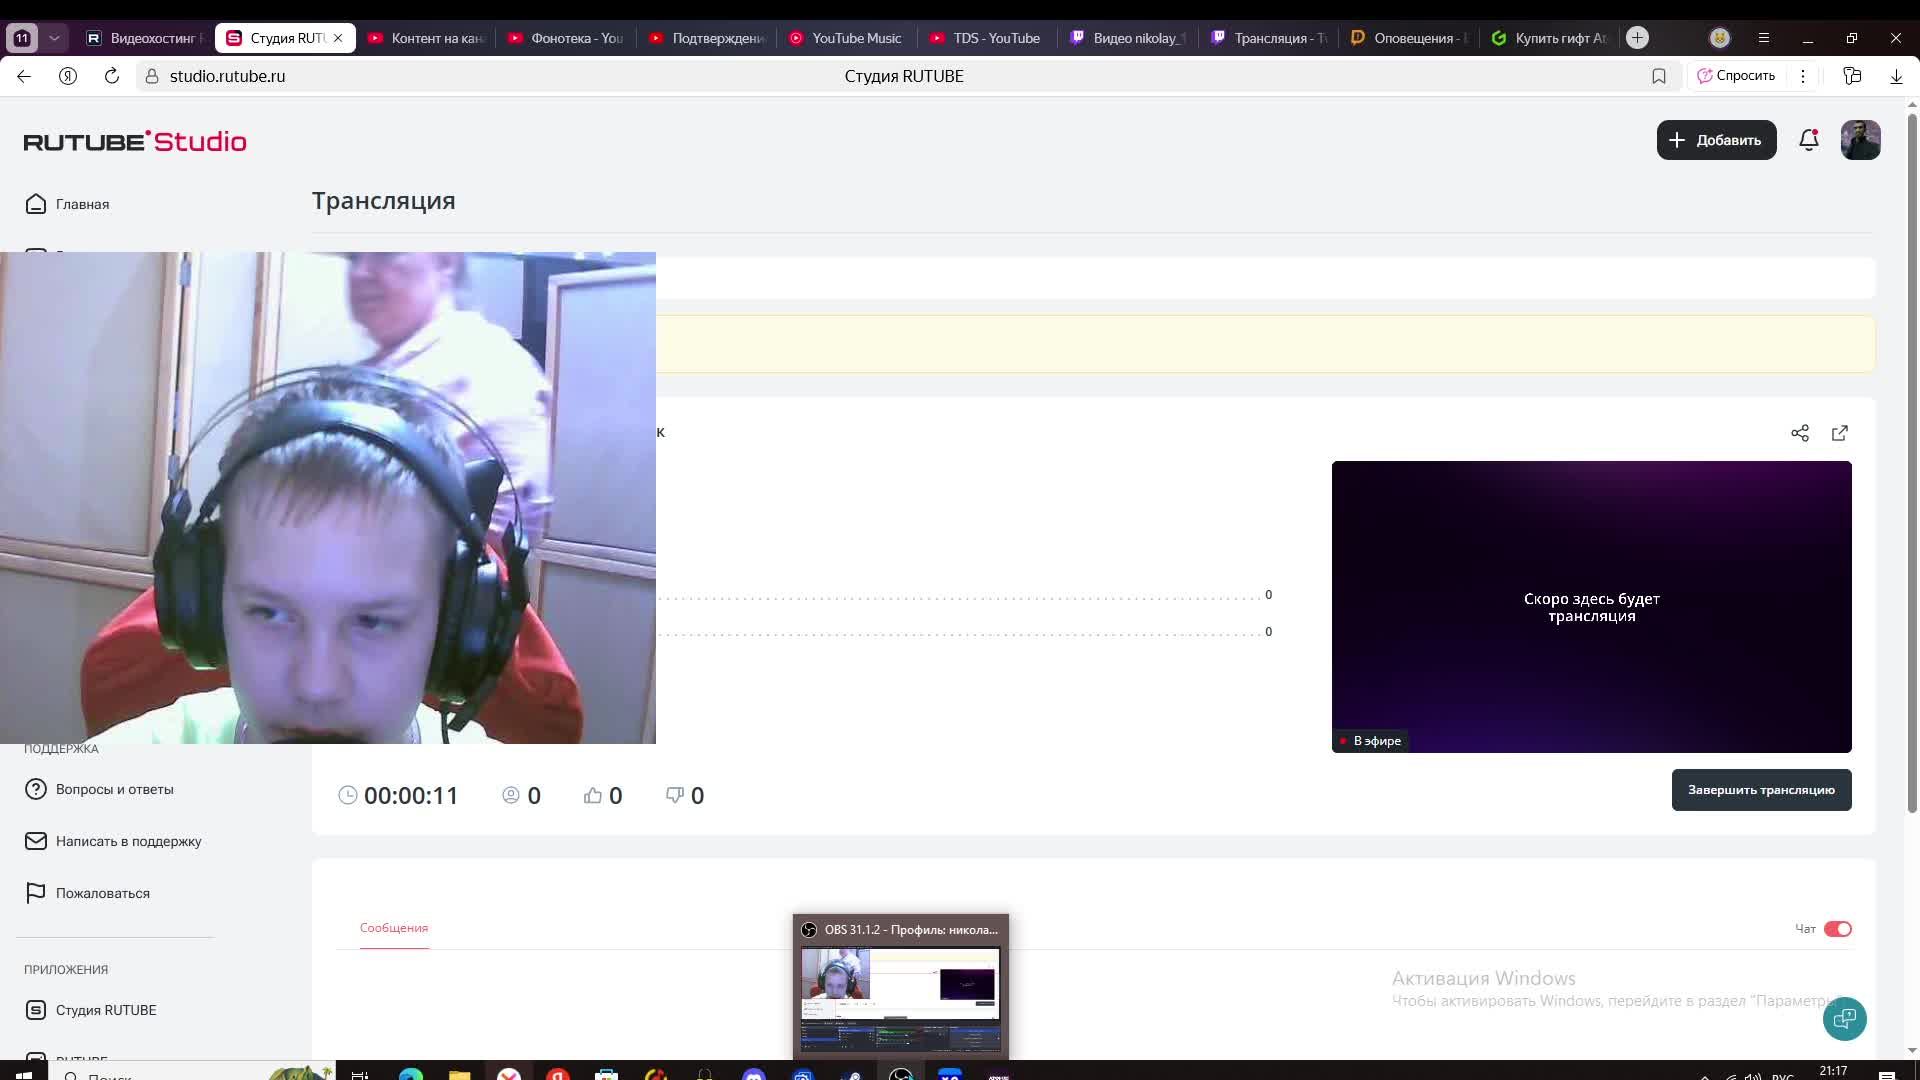The height and width of the screenshot is (1080, 1920).
Task: Open Написать в поддержку link
Action: tap(128, 841)
